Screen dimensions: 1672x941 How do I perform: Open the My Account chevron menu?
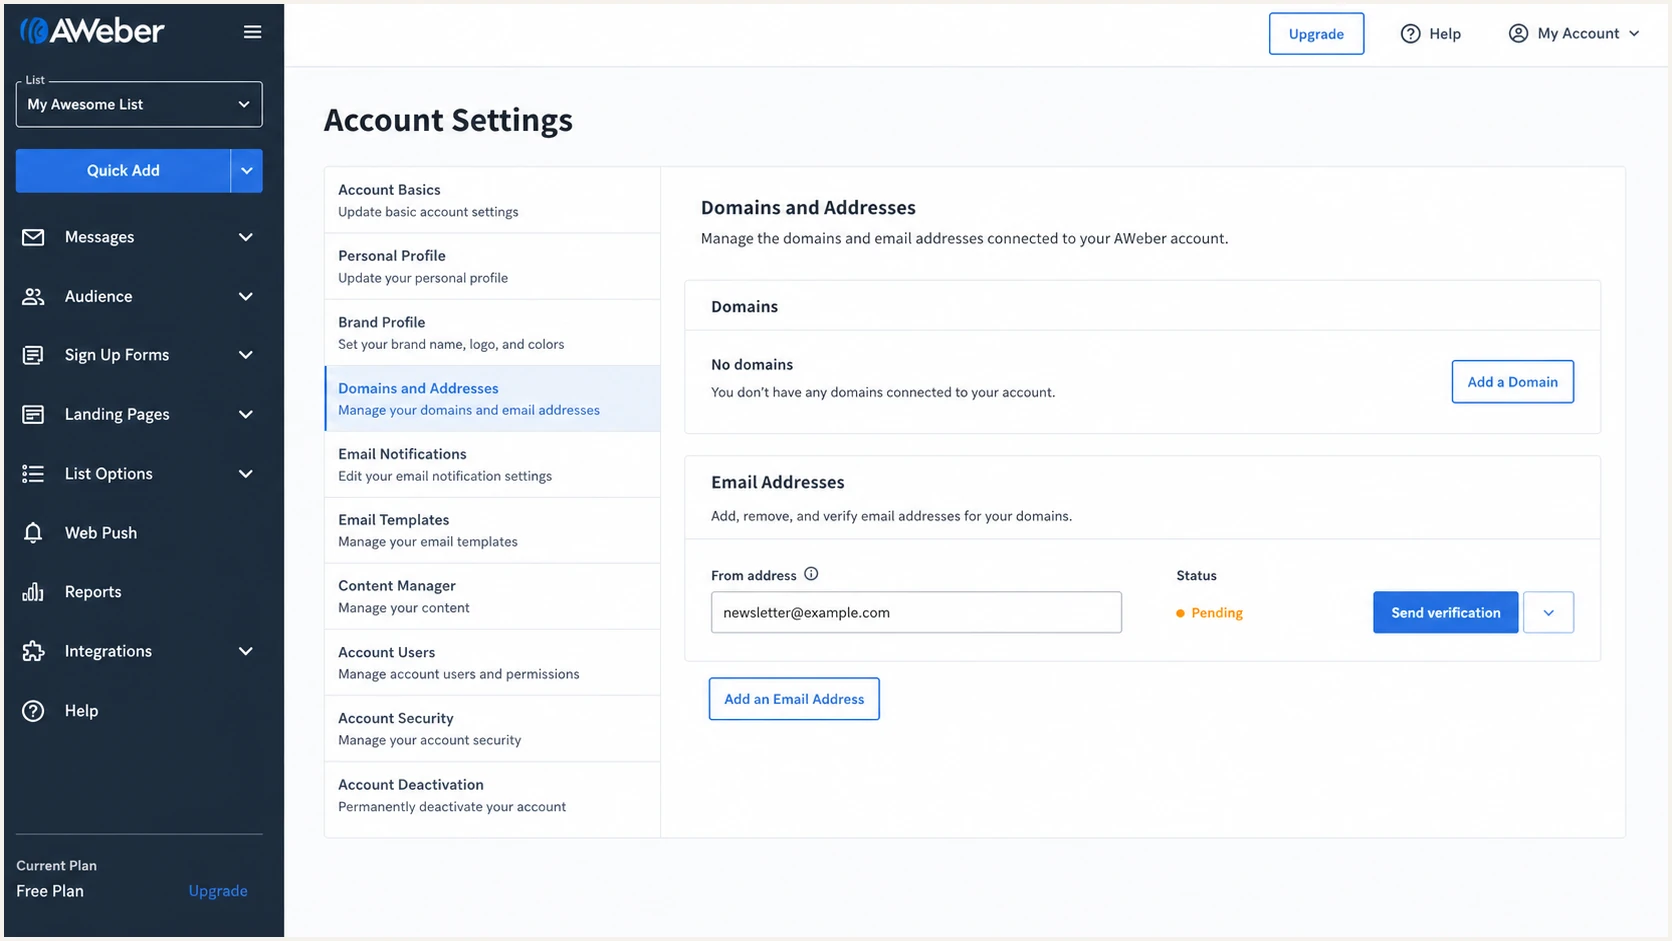(1634, 33)
